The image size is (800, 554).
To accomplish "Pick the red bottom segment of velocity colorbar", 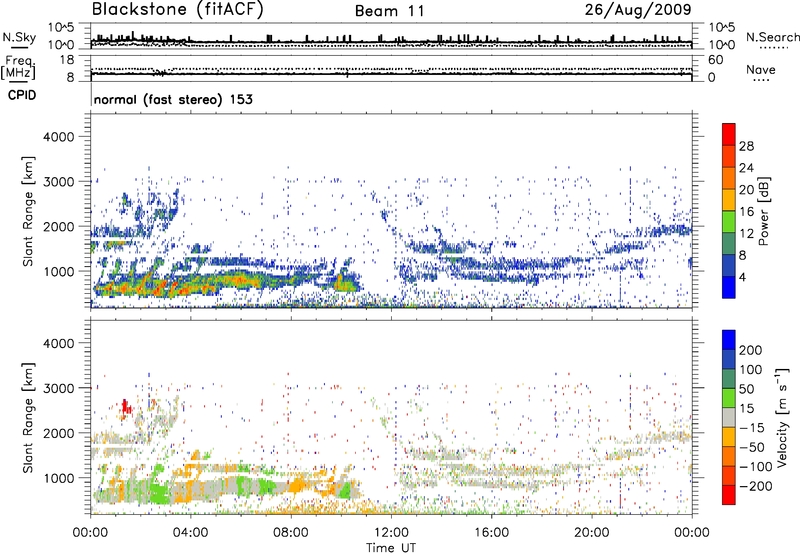I will 729,495.
